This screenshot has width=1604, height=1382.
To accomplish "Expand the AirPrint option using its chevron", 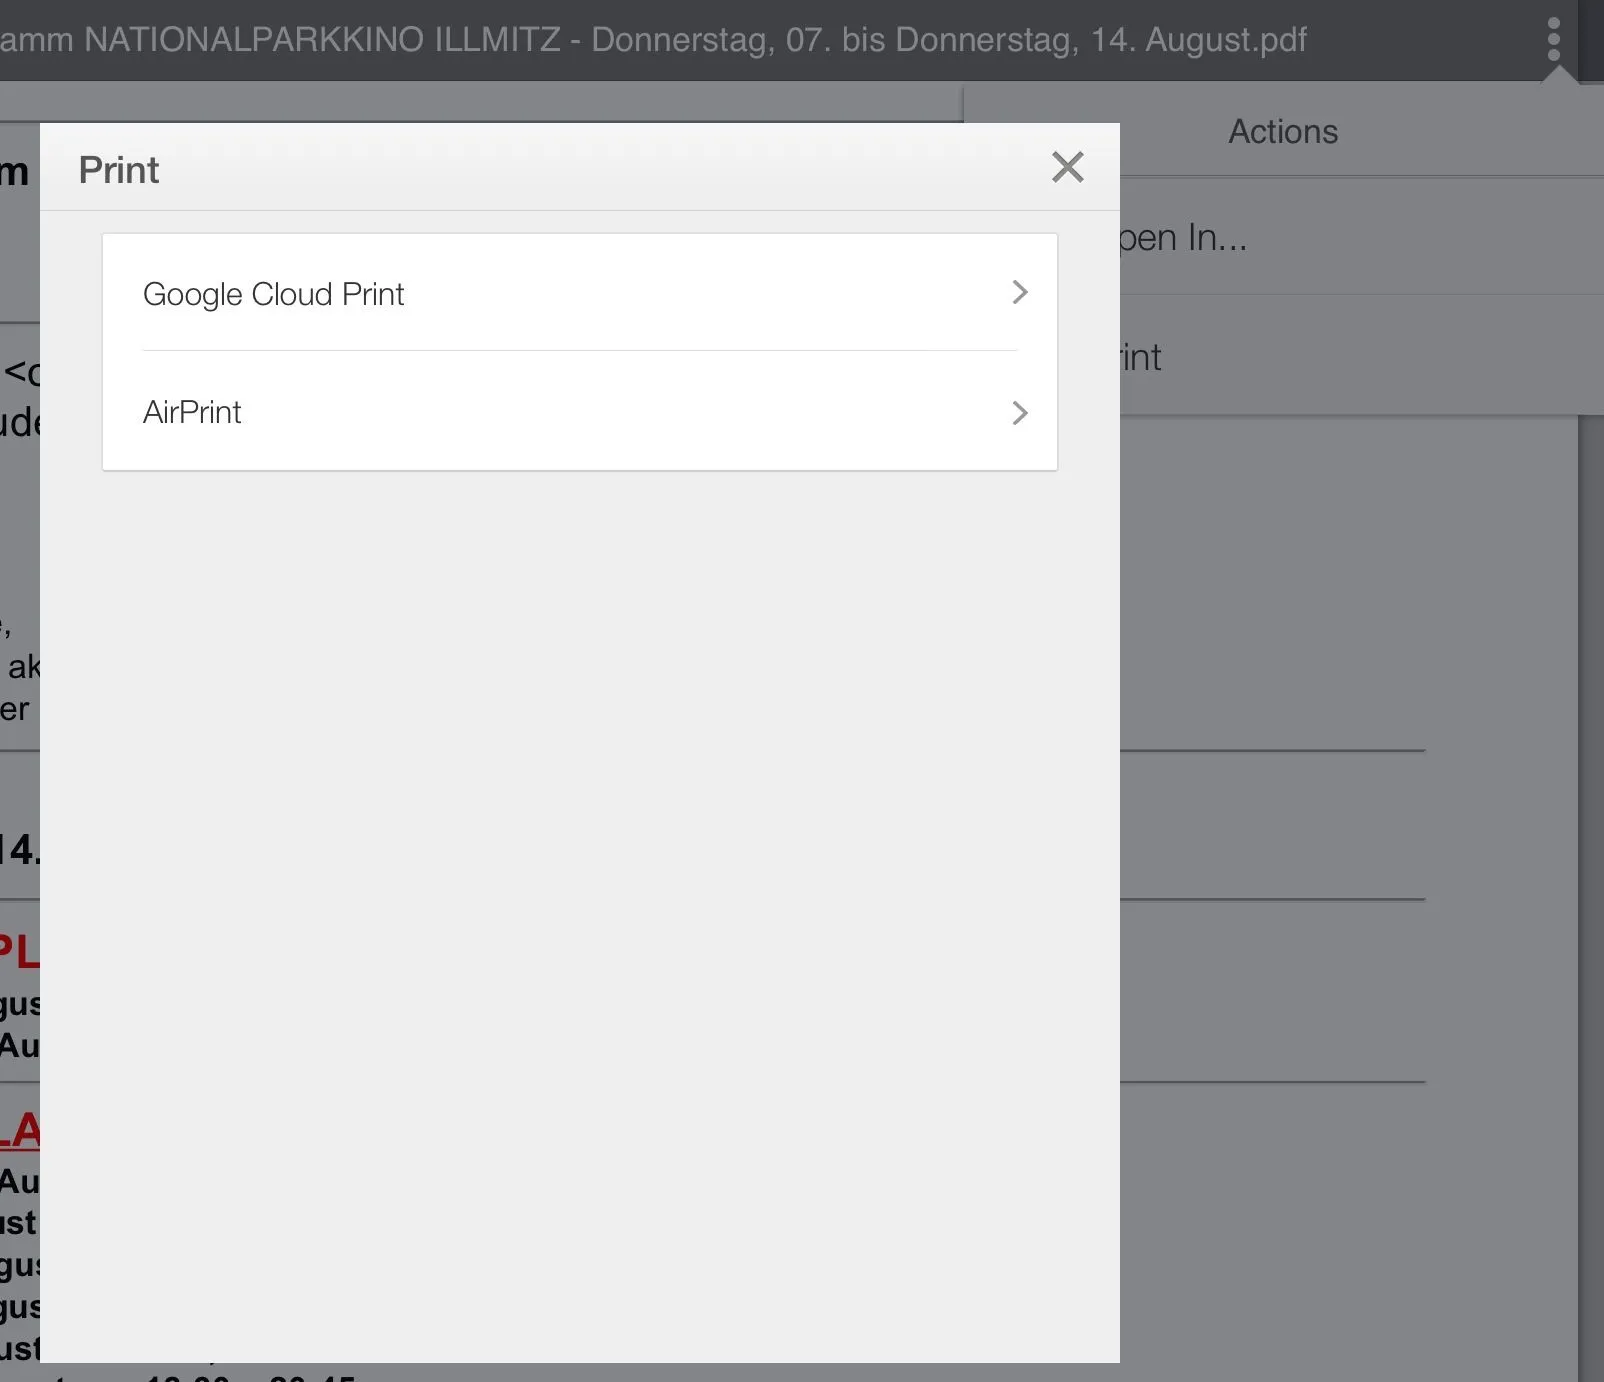I will (1019, 413).
